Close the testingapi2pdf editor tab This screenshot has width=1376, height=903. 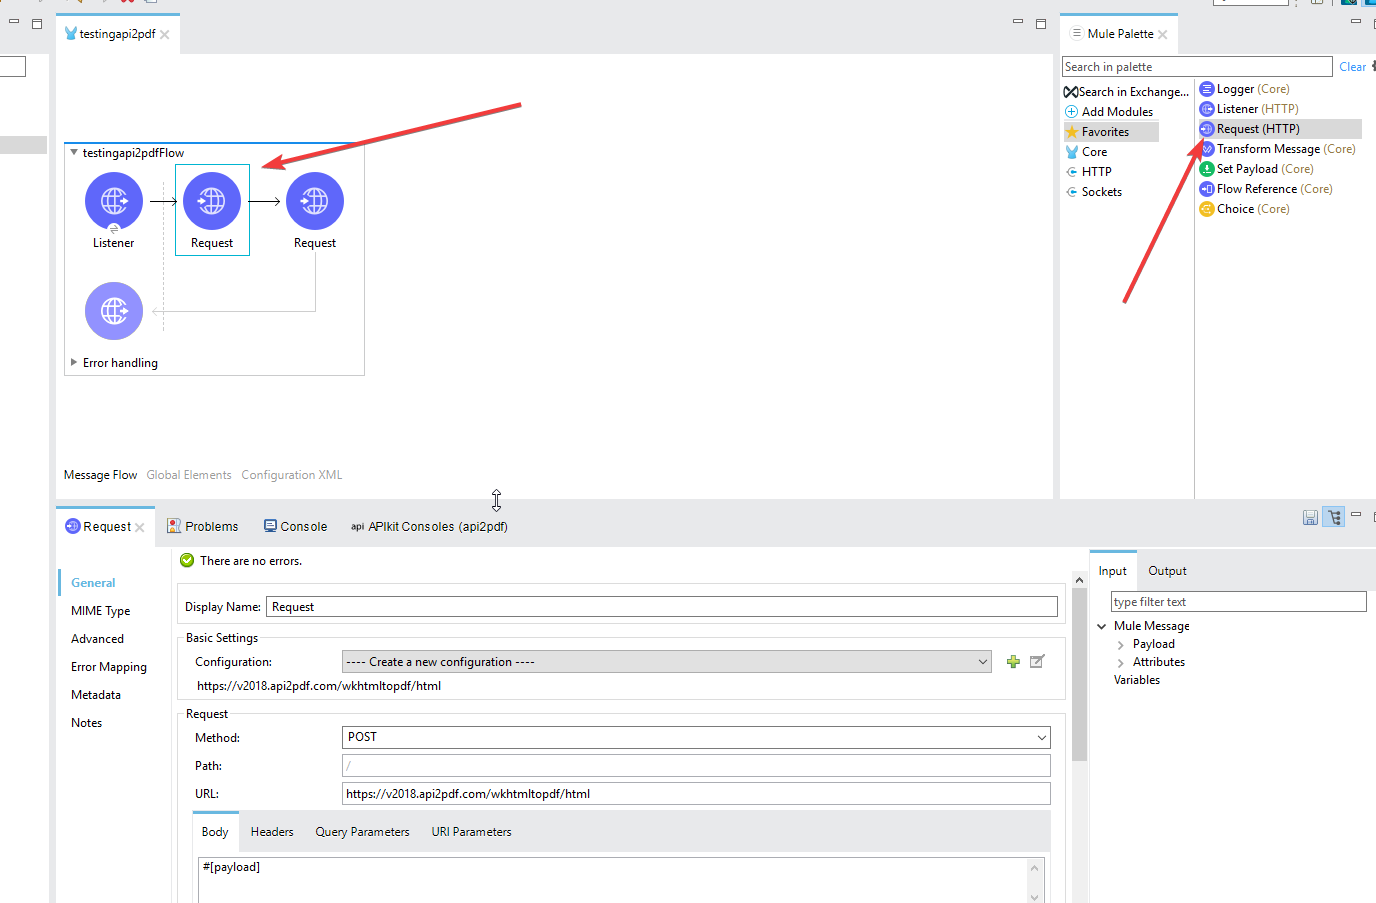click(165, 35)
